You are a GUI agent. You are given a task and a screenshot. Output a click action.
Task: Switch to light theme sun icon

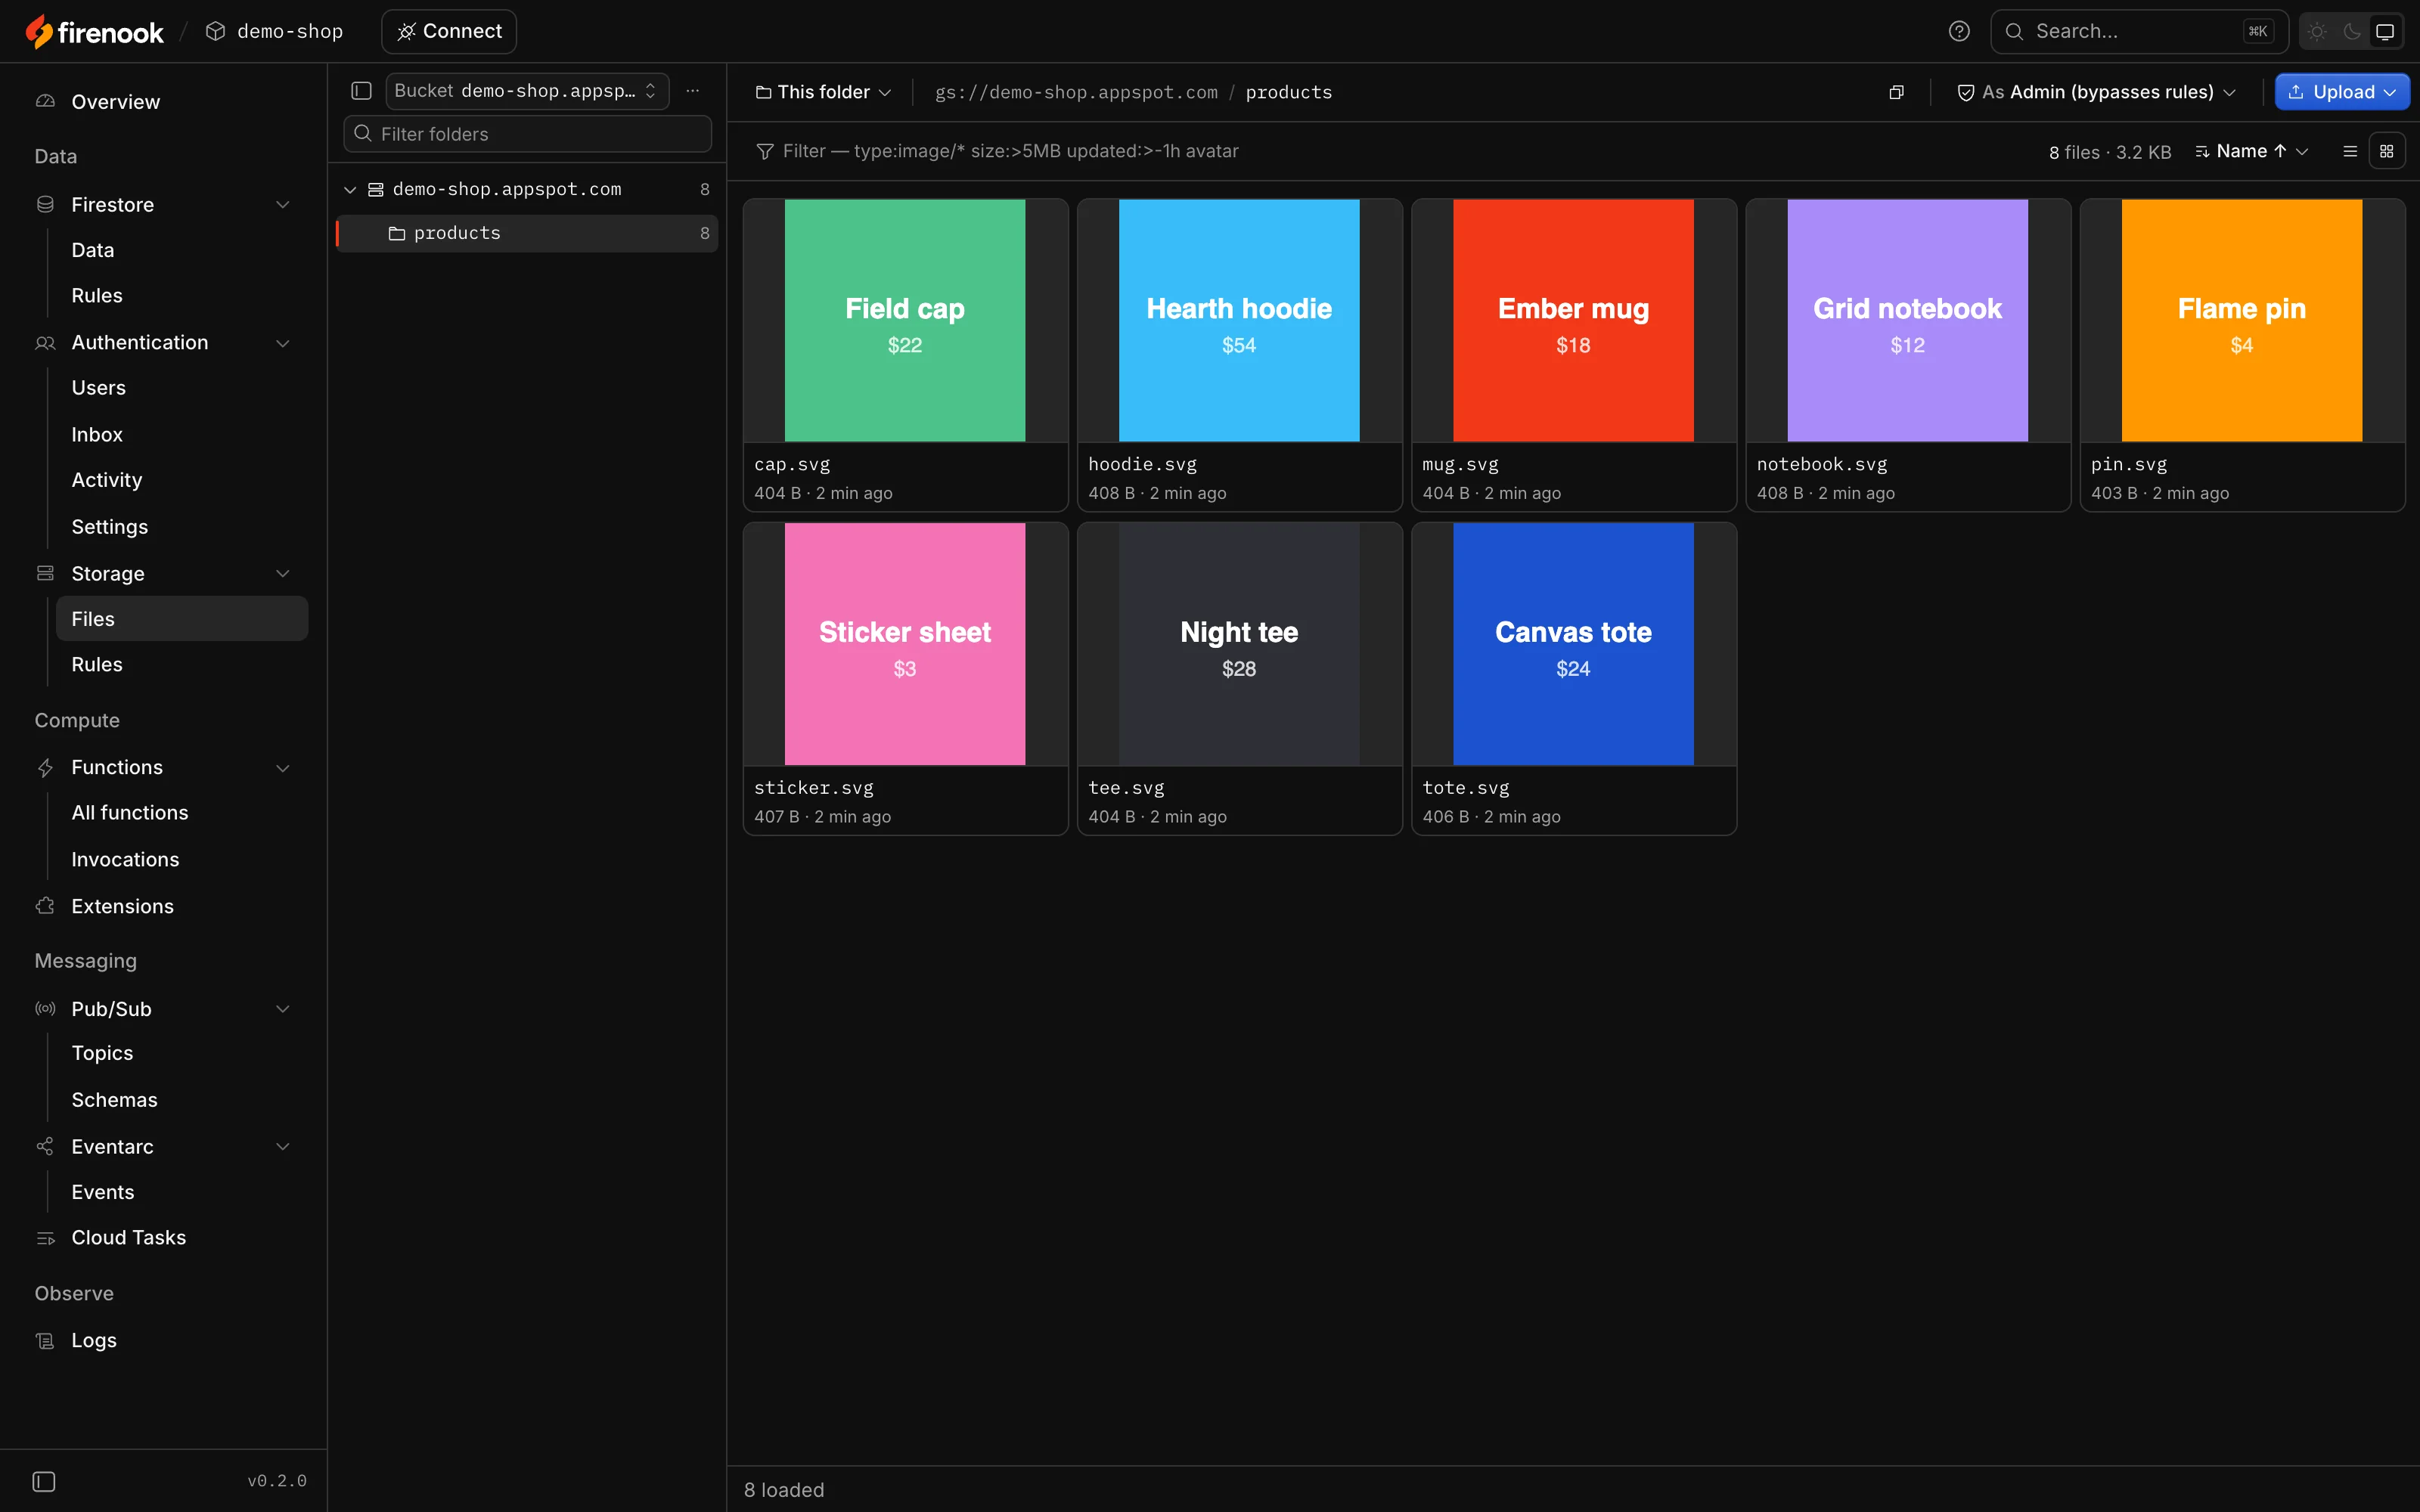(2317, 32)
